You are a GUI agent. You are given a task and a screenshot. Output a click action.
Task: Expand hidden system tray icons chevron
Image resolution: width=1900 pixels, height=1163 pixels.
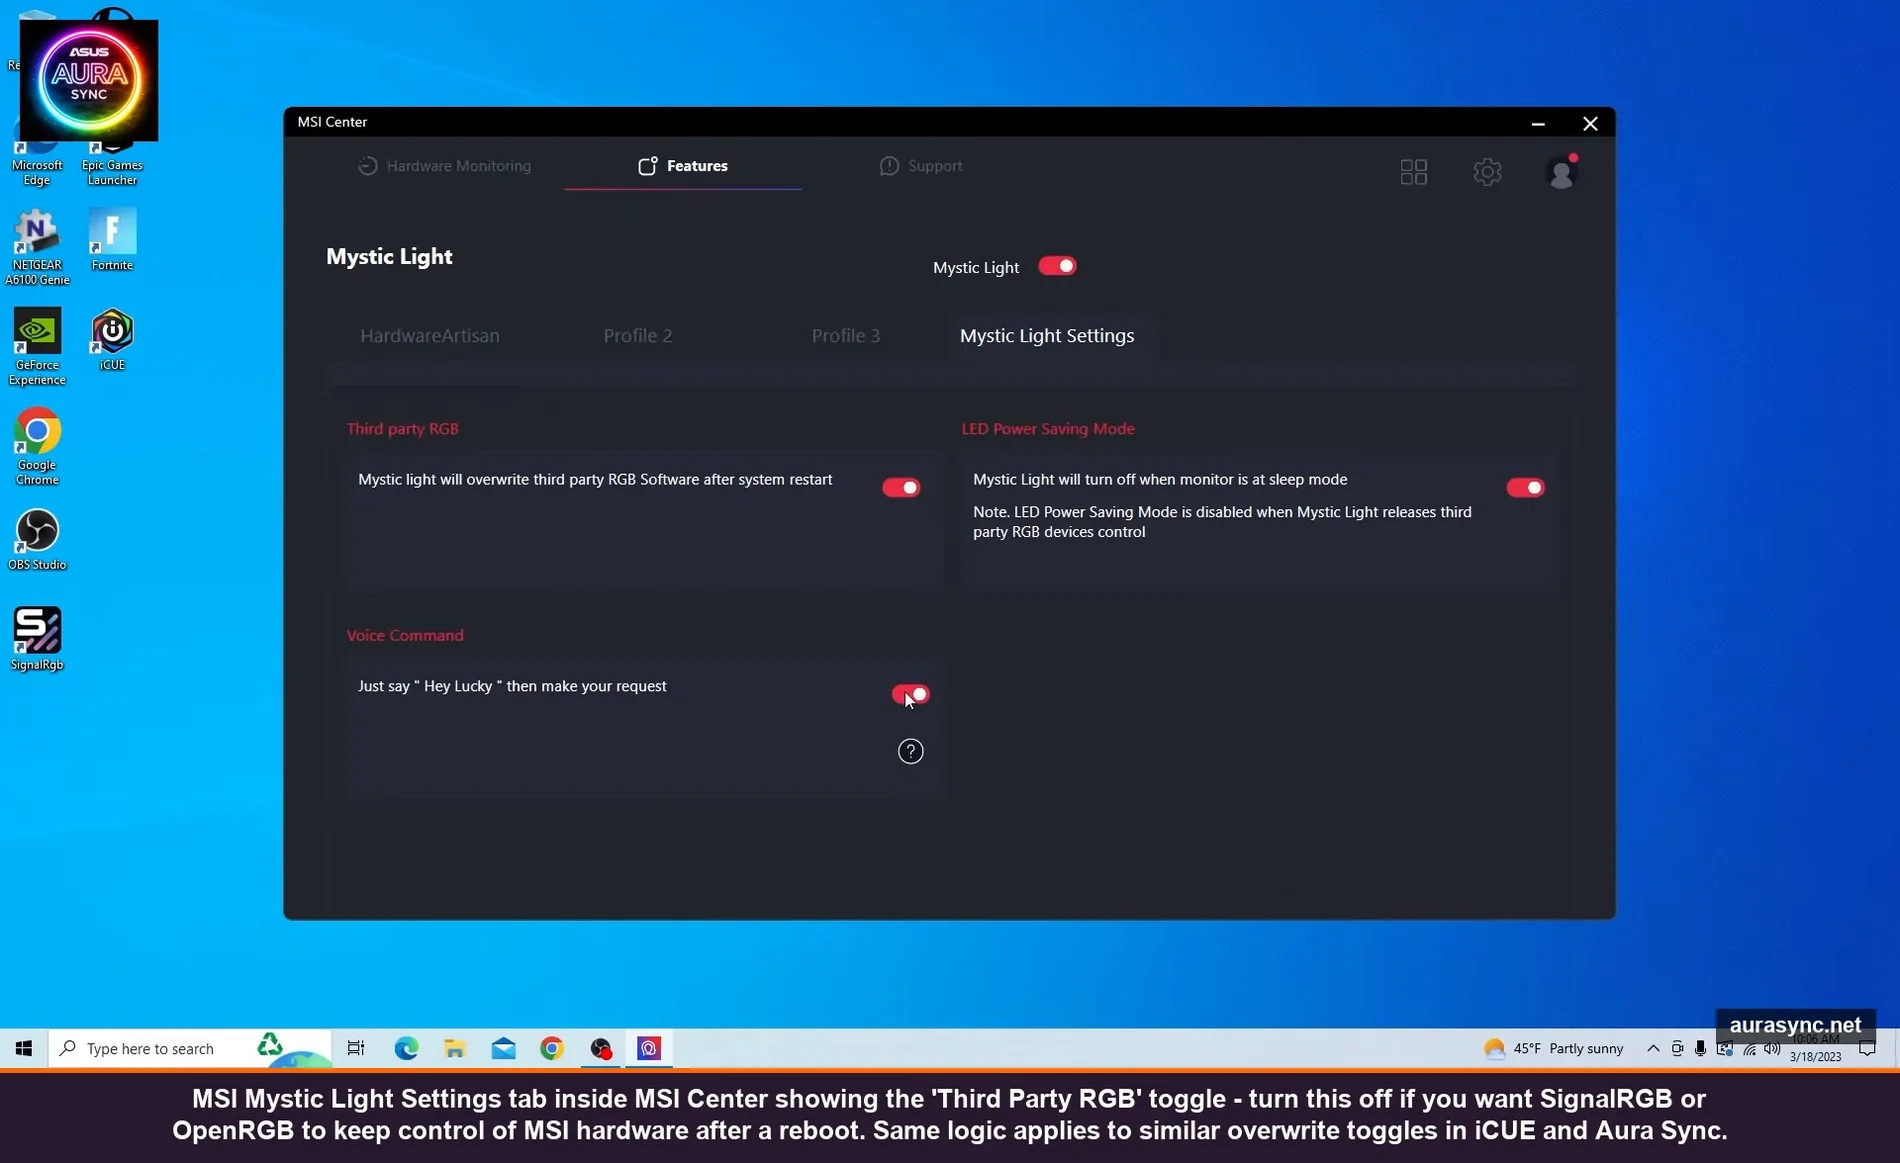[x=1652, y=1048]
